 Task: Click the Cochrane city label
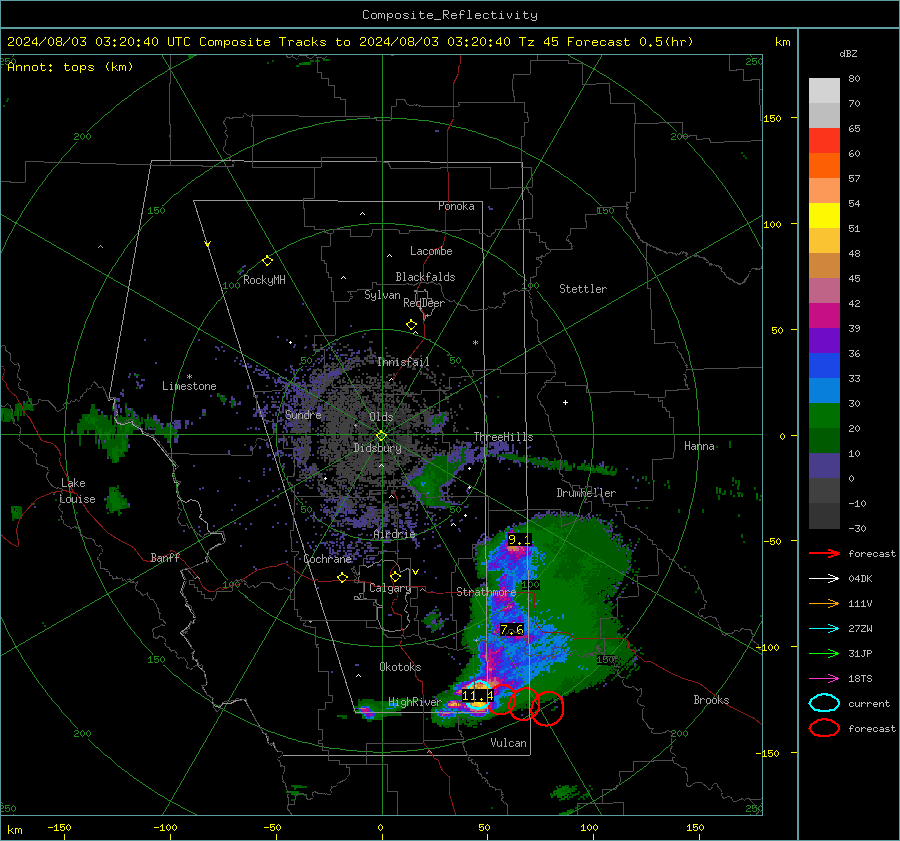[x=327, y=559]
